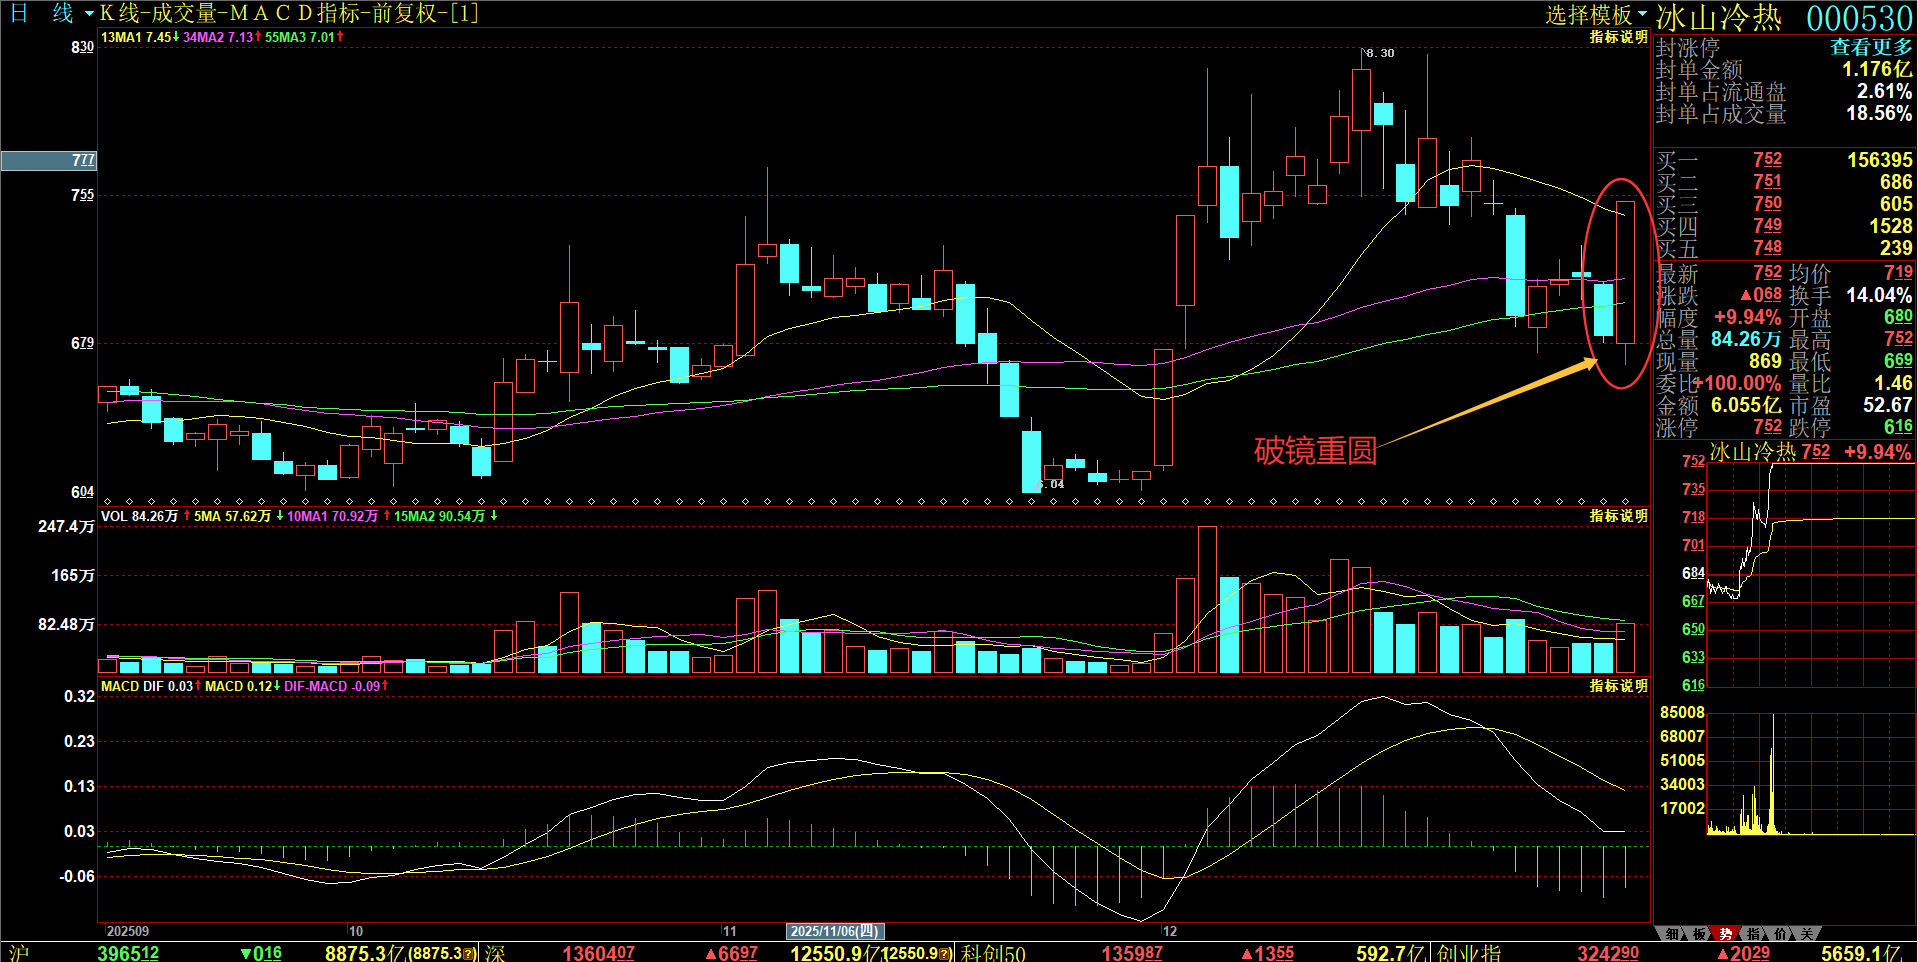Click the mini chart title 冰山冷热 752 +9.94%
Image resolution: width=1918 pixels, height=962 pixels.
(x=1810, y=451)
